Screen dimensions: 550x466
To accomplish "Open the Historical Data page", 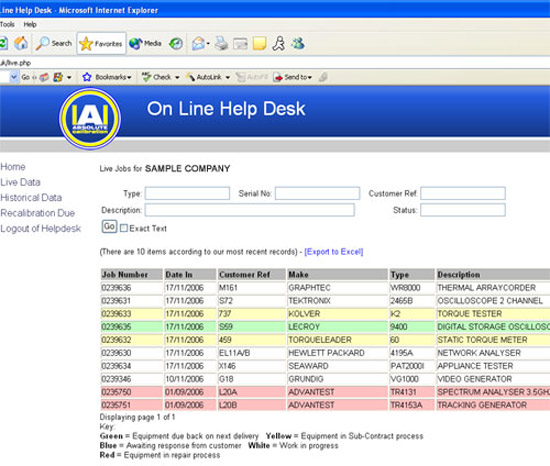I will pyautogui.click(x=31, y=198).
